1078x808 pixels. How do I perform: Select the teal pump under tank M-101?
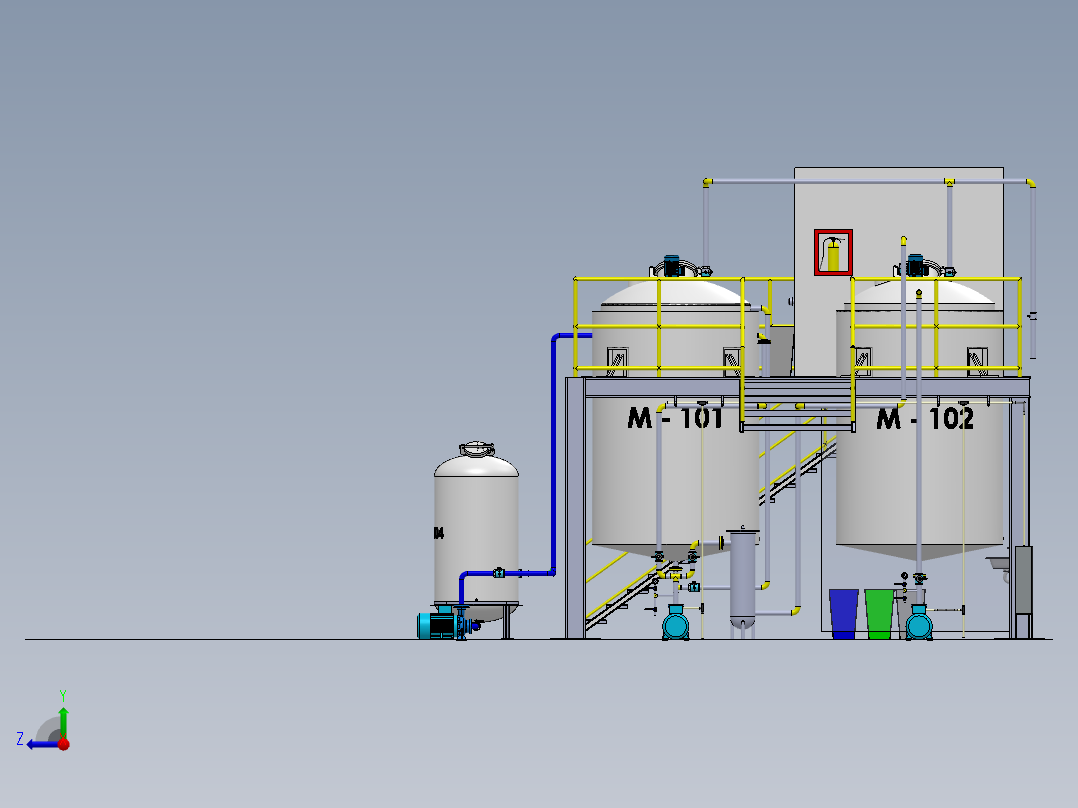click(675, 624)
